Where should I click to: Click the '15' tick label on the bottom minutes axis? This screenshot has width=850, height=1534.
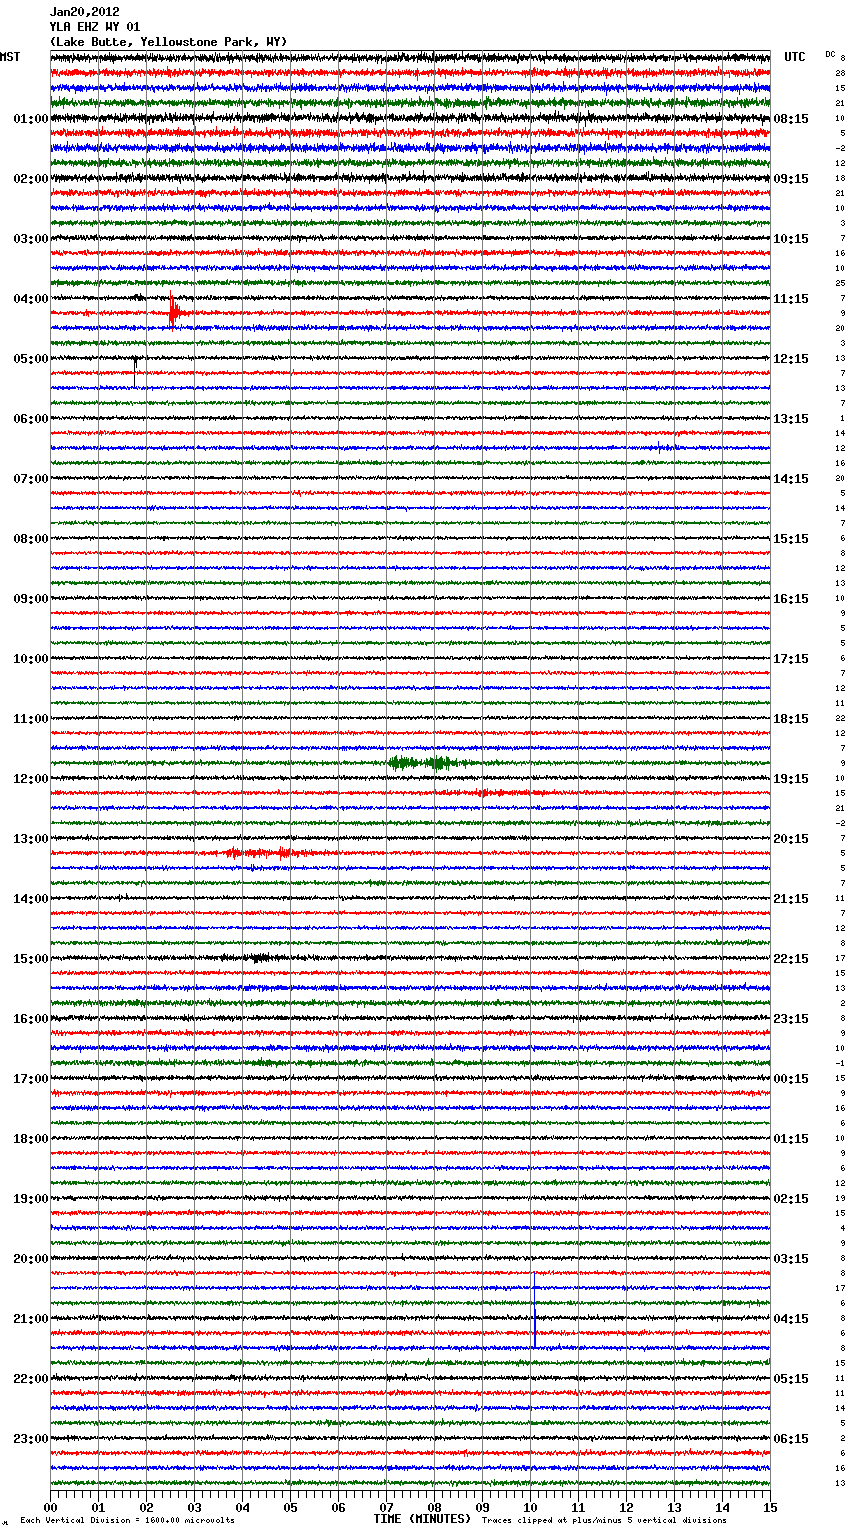click(x=770, y=1507)
